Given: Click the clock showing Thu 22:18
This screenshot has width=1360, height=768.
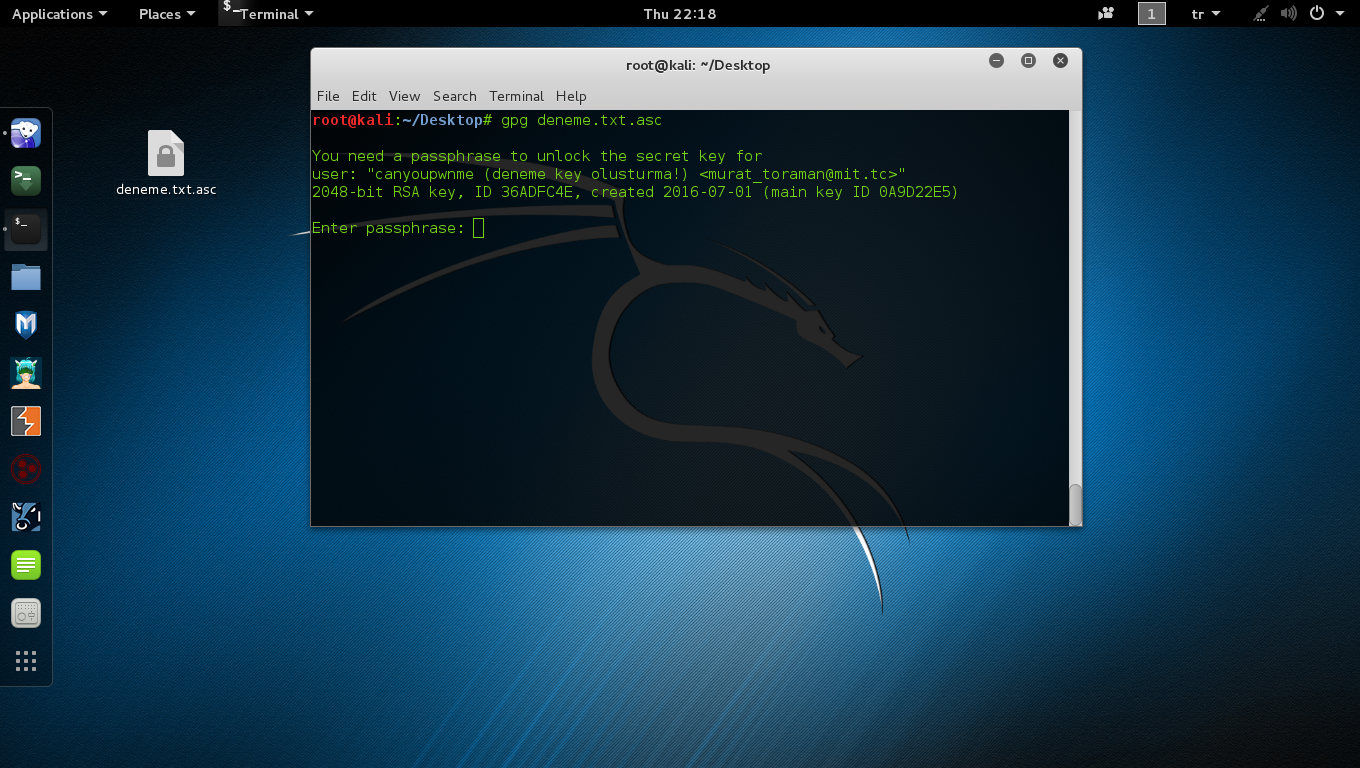Looking at the screenshot, I should (x=680, y=14).
